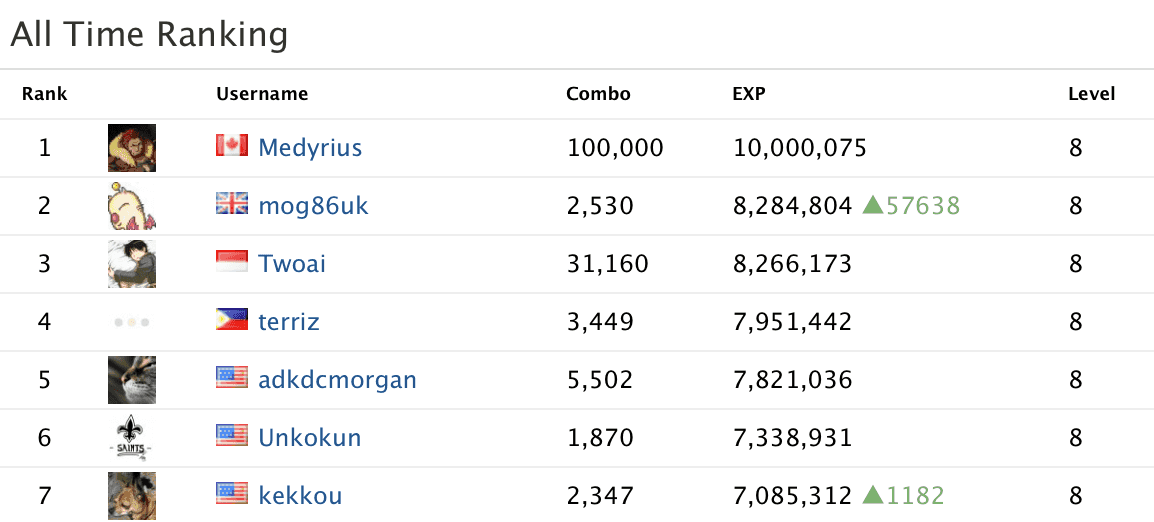1154x522 pixels.
Task: Click Unkokun's Saints logo avatar
Action: point(132,438)
